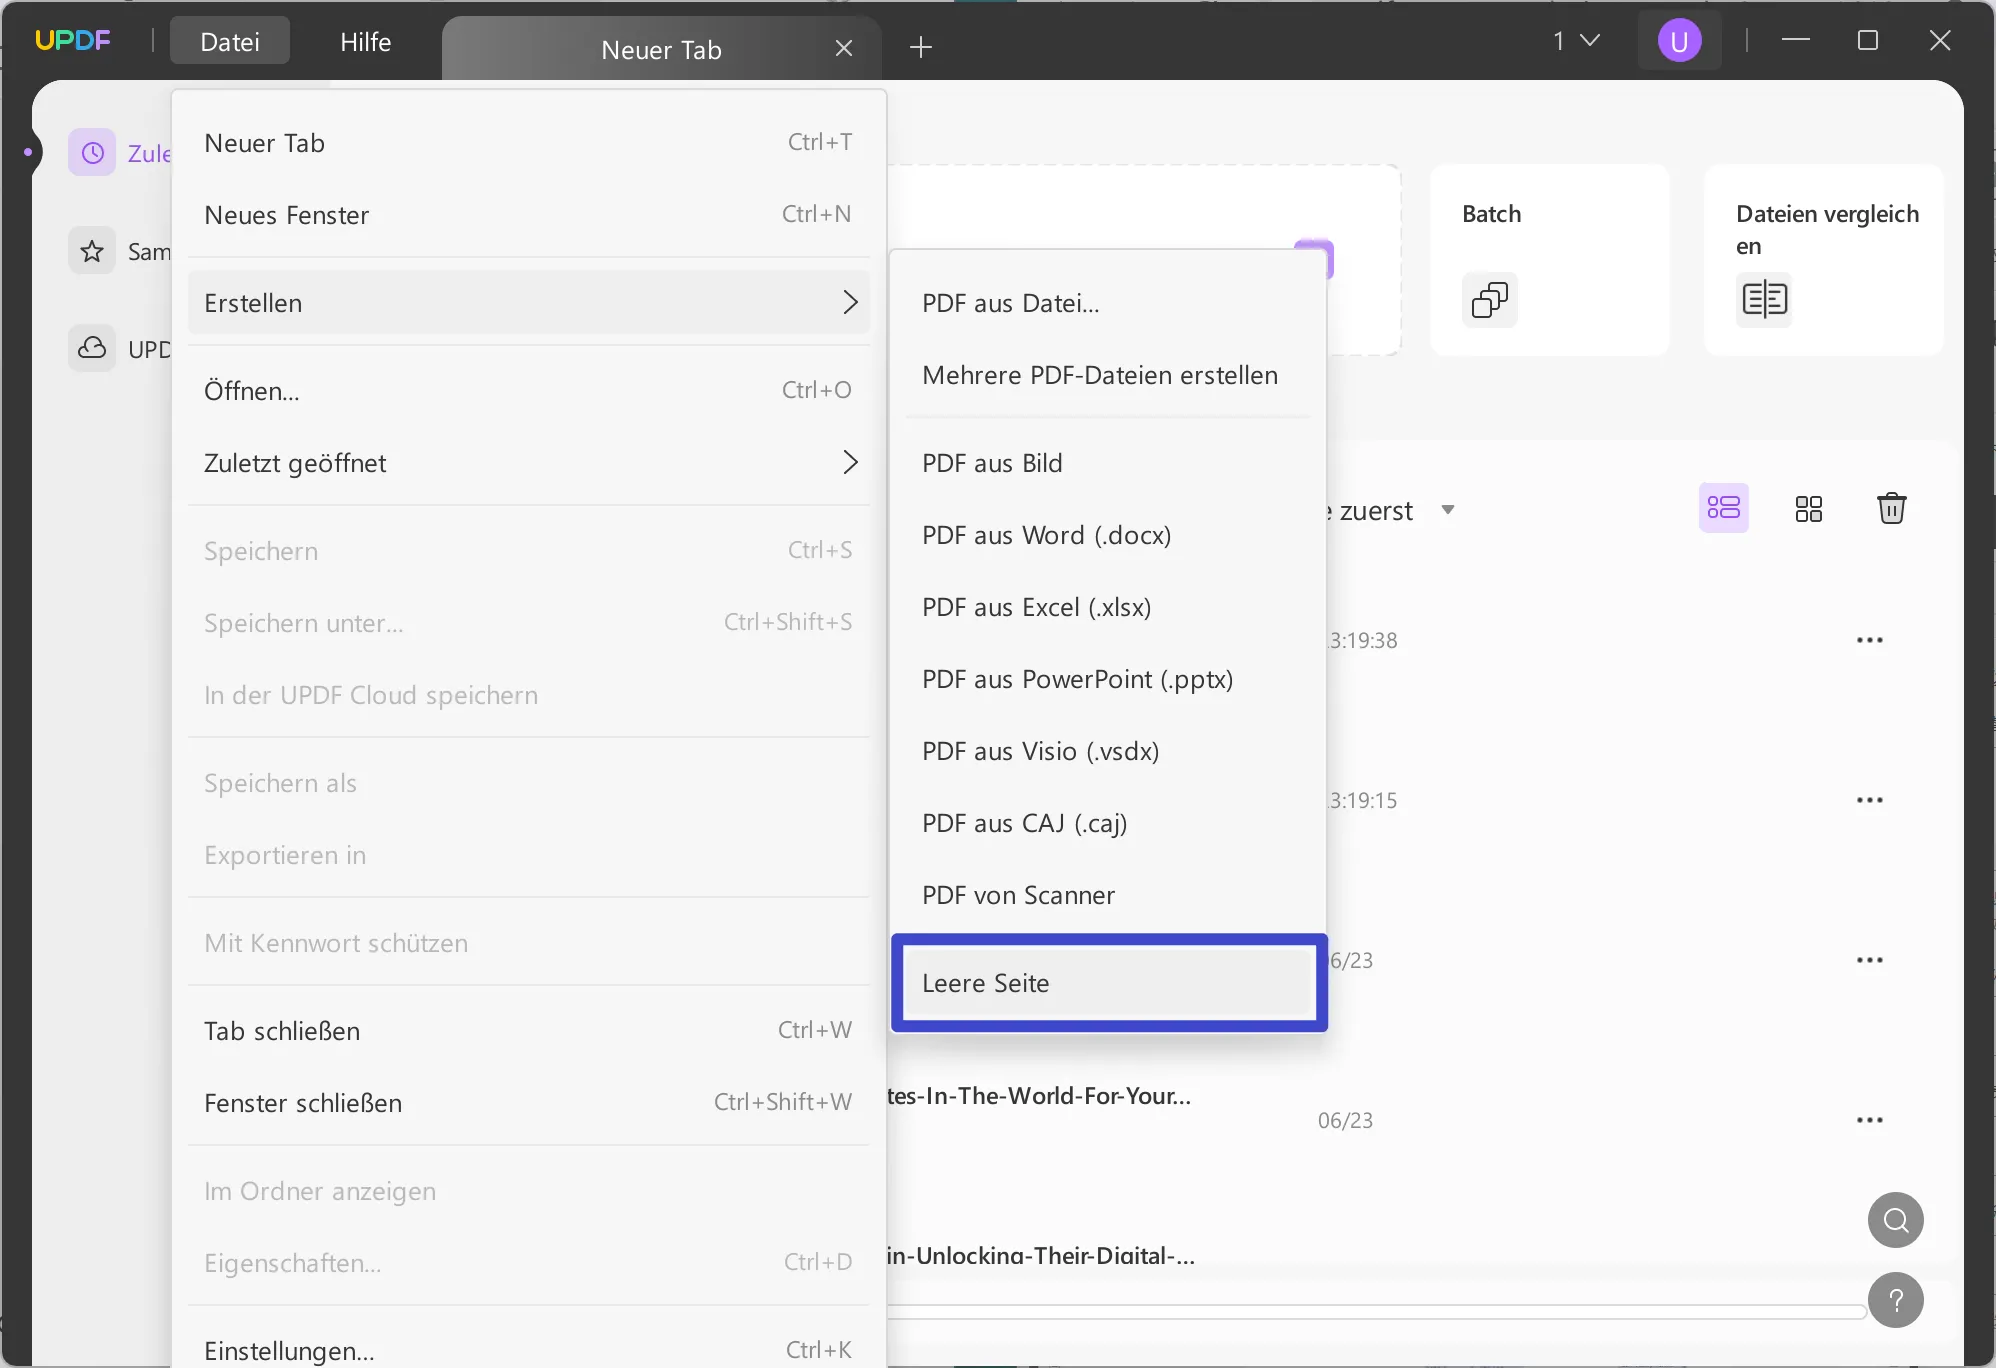Viewport: 1996px width, 1368px height.
Task: Click the Sammlungen sidebar icon
Action: [94, 250]
